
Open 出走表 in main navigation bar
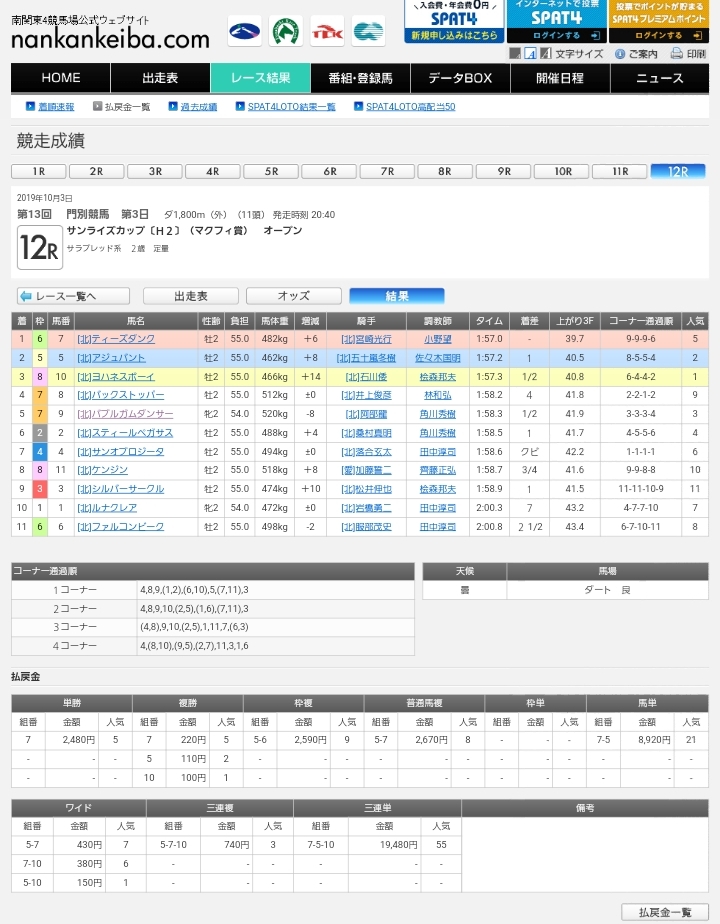point(160,78)
